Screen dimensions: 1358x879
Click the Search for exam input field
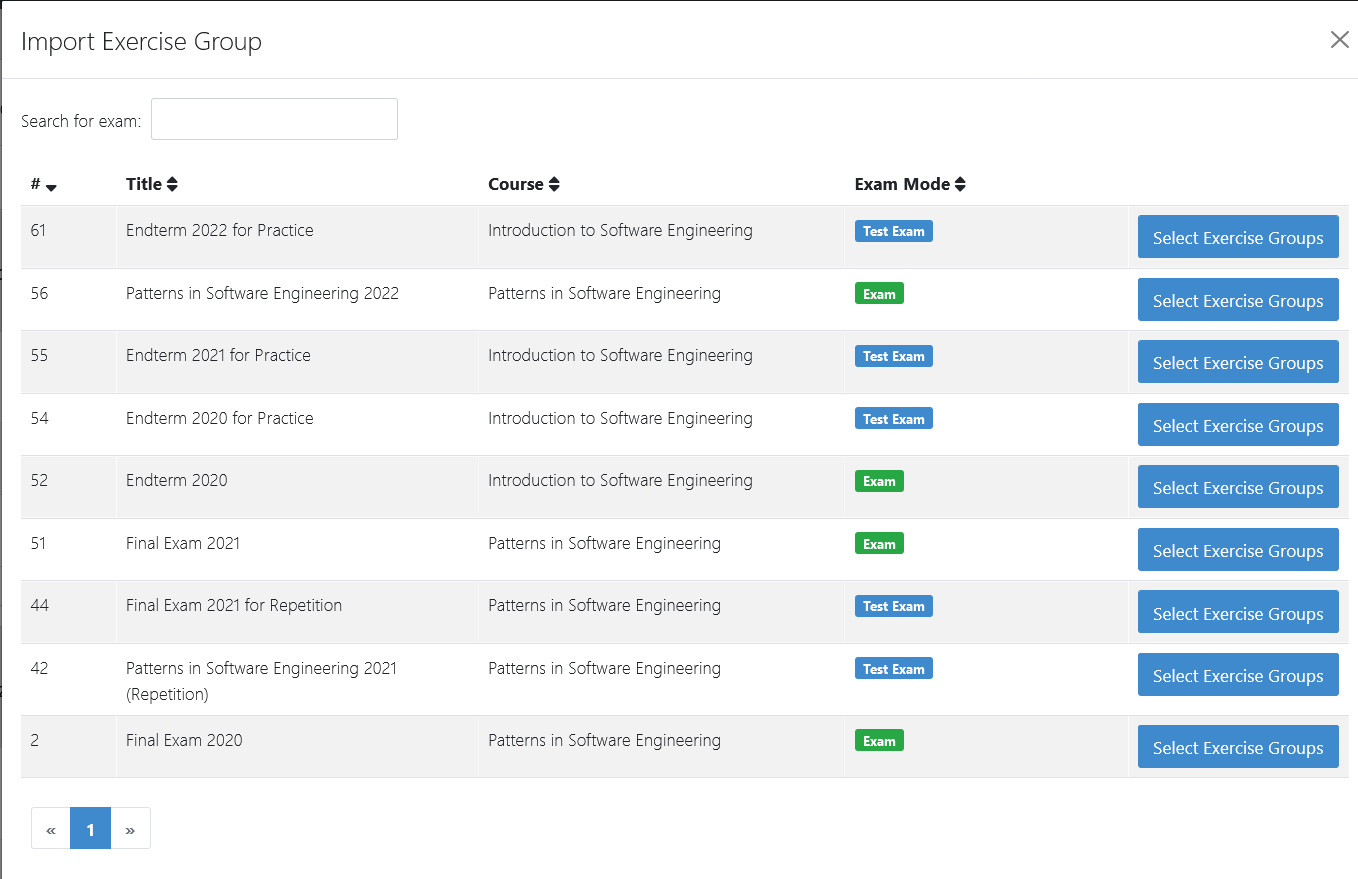[274, 119]
